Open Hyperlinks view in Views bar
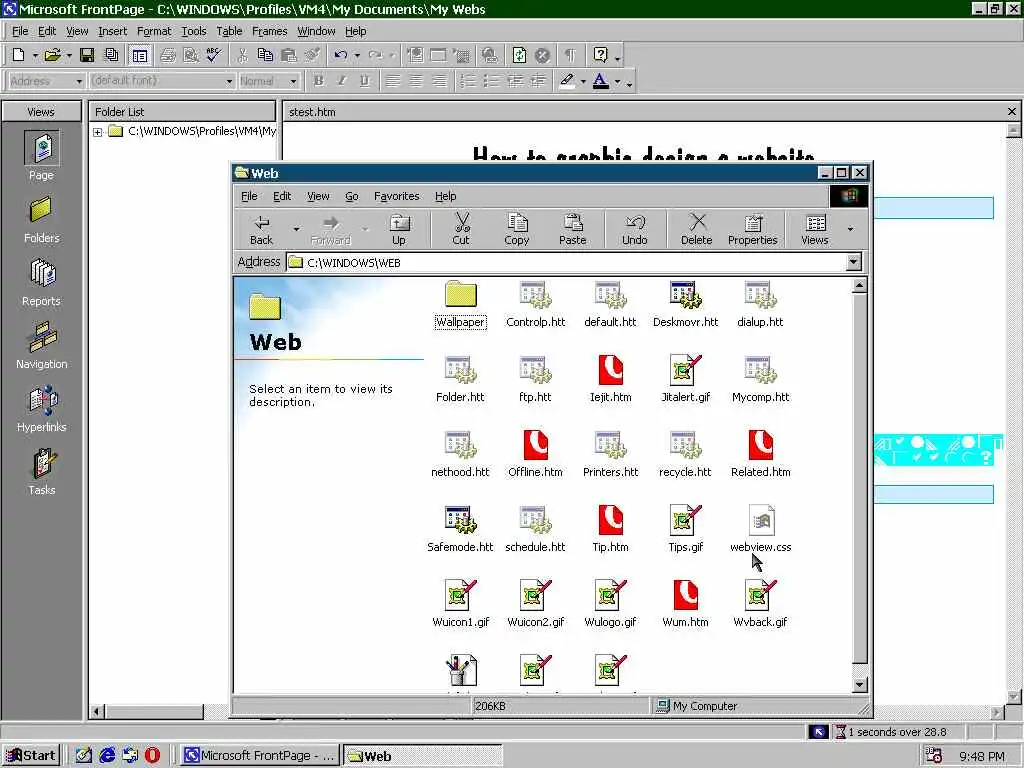 coord(41,409)
